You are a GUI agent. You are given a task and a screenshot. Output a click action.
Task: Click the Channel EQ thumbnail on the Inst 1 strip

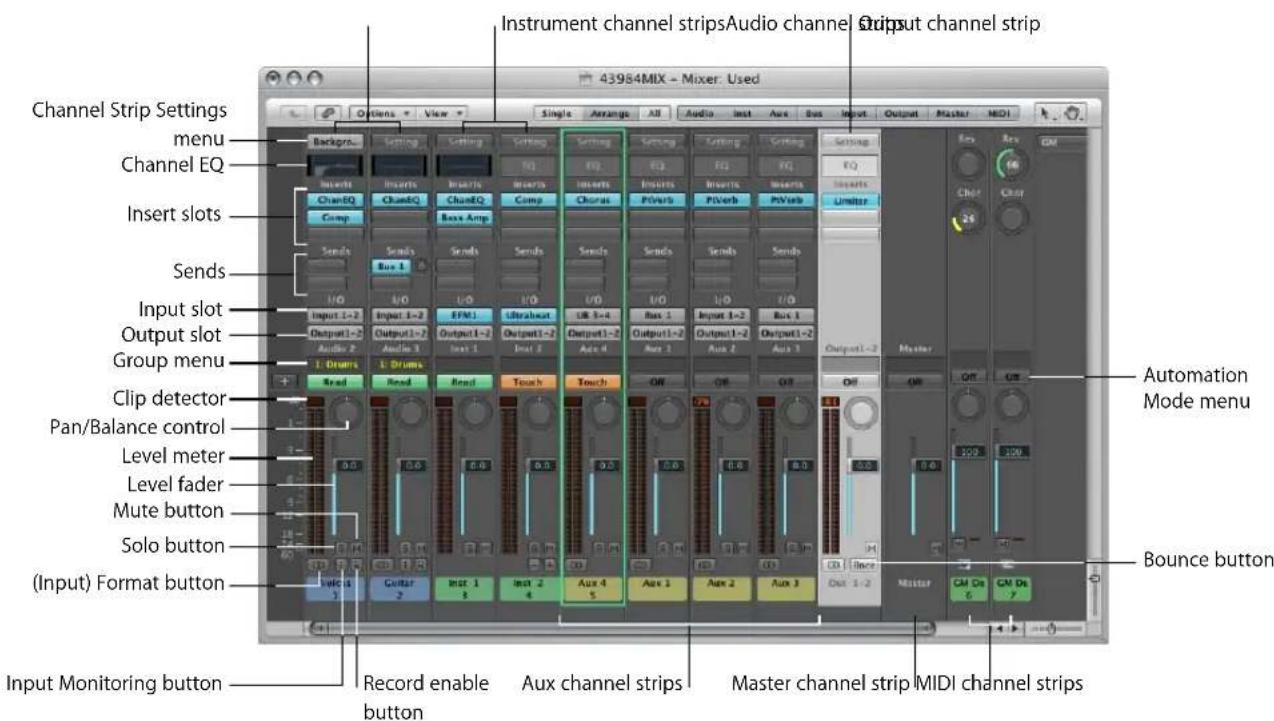tap(464, 165)
